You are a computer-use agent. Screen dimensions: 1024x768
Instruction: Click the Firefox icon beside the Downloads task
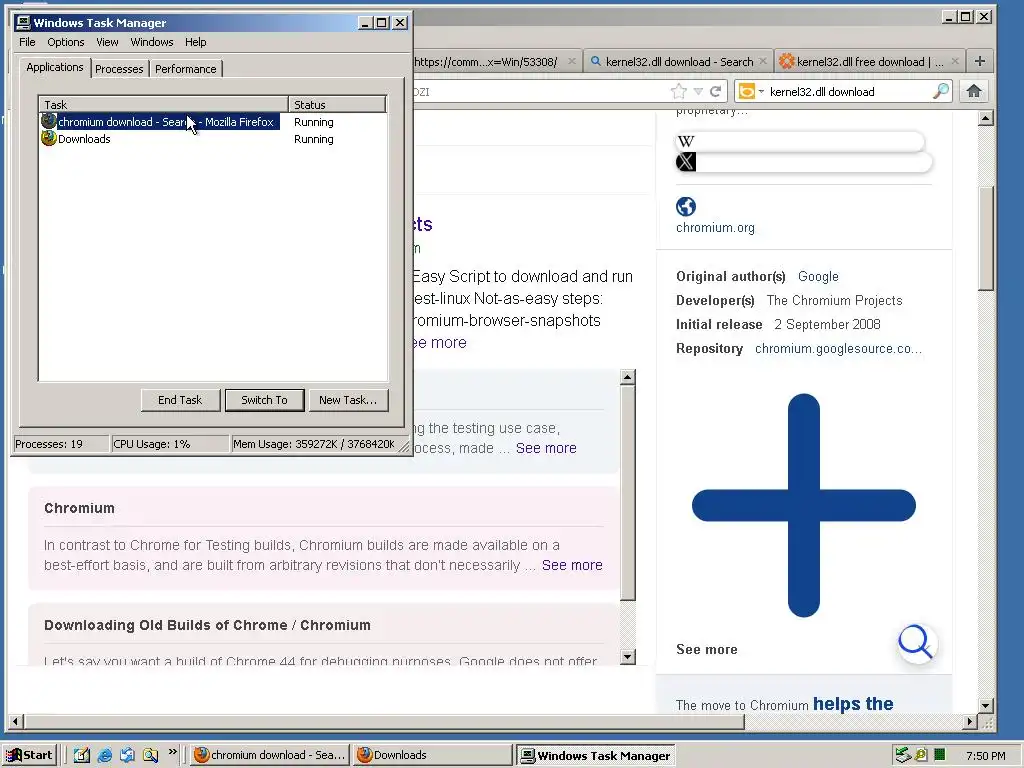point(49,138)
